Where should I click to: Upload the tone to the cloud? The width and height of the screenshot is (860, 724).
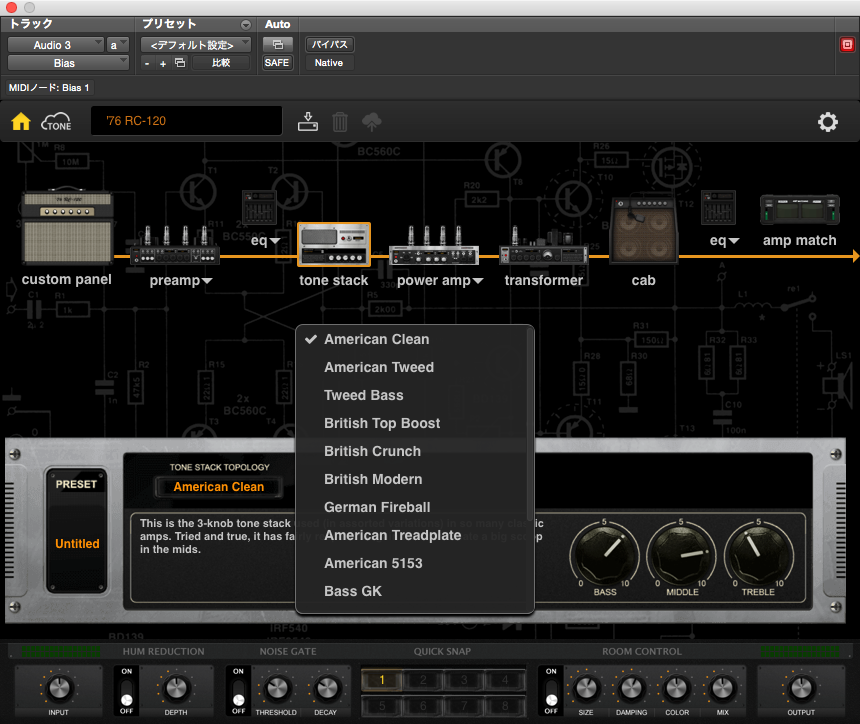pyautogui.click(x=372, y=122)
